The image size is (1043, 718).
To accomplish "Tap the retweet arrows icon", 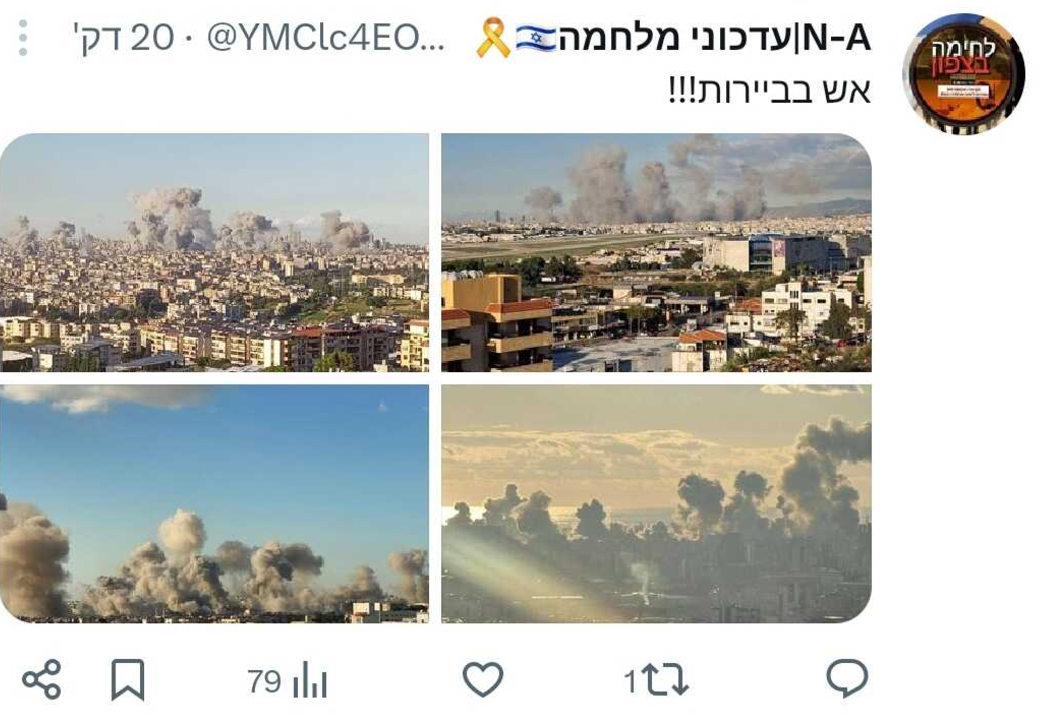I will [667, 681].
